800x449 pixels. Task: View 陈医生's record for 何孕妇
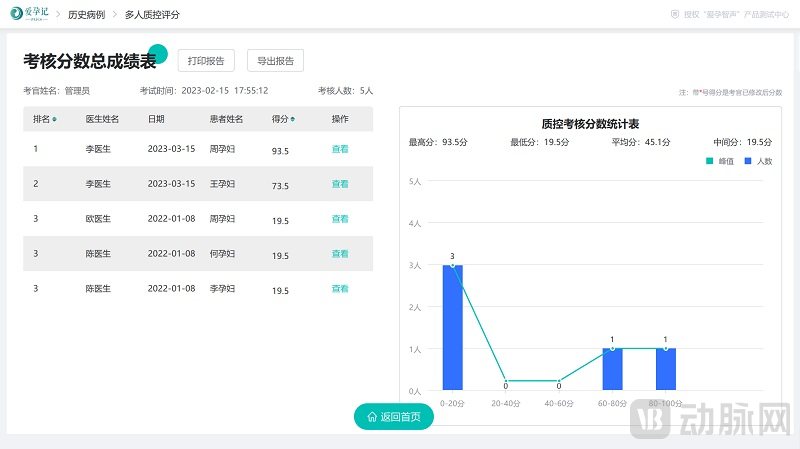340,254
